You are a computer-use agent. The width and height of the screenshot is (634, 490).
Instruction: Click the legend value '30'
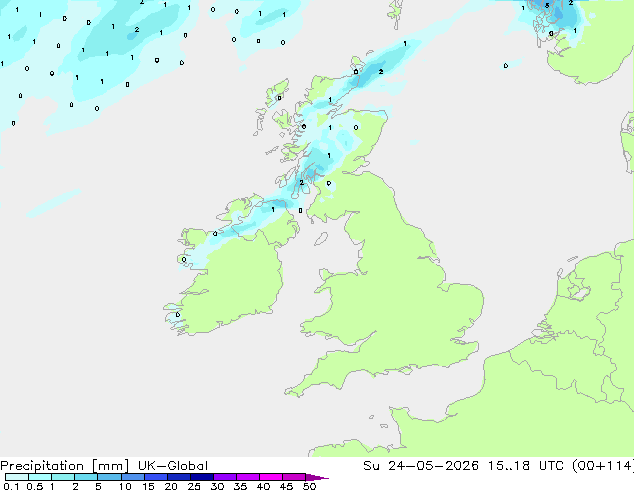(218, 486)
